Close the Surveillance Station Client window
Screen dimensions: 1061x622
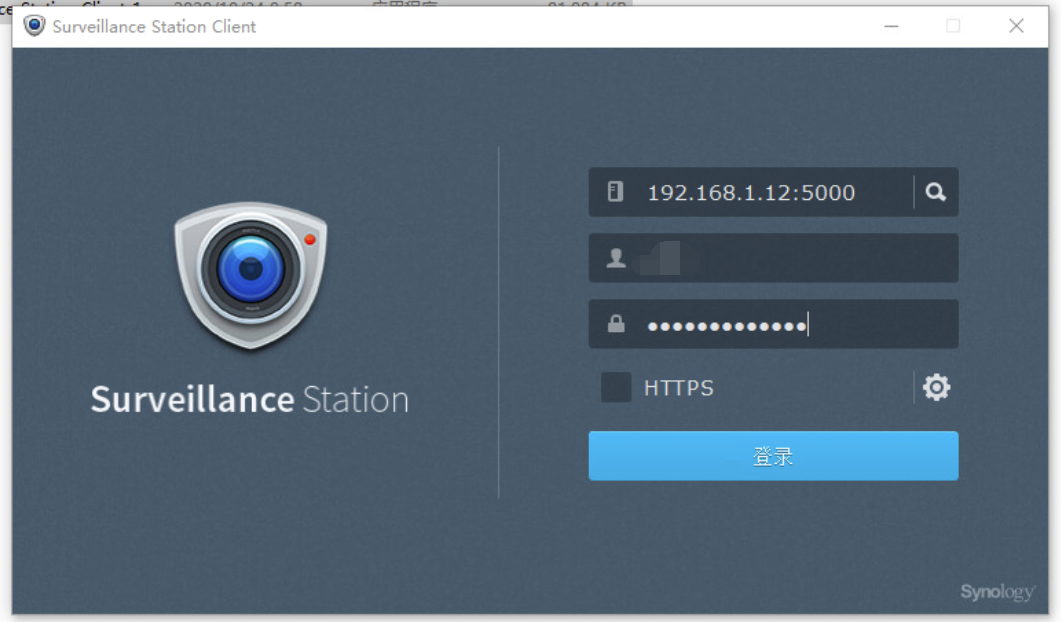point(1016,26)
